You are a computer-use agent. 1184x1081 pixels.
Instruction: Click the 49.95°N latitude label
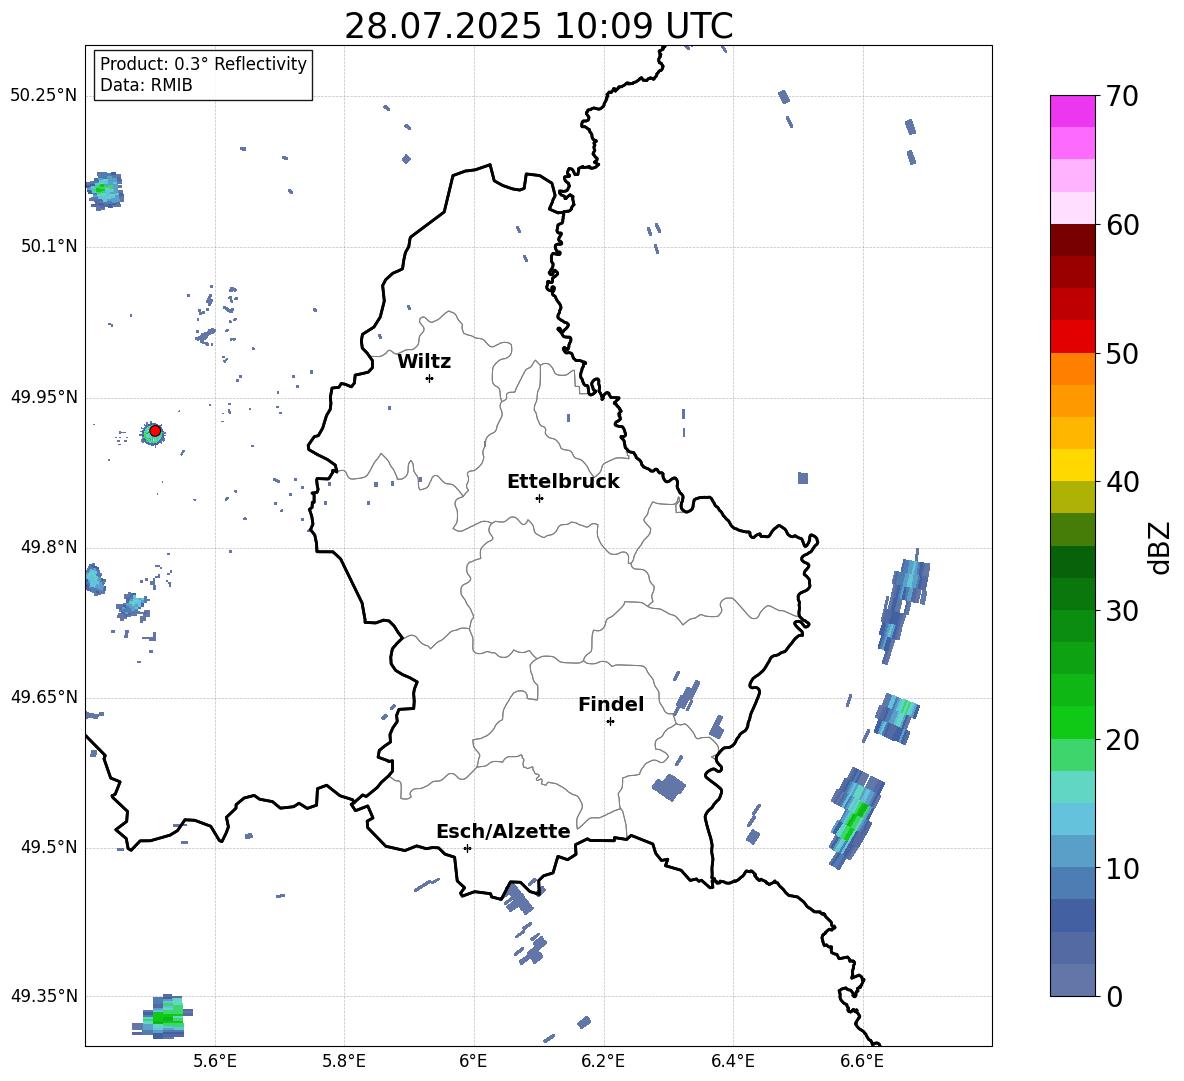click(44, 396)
